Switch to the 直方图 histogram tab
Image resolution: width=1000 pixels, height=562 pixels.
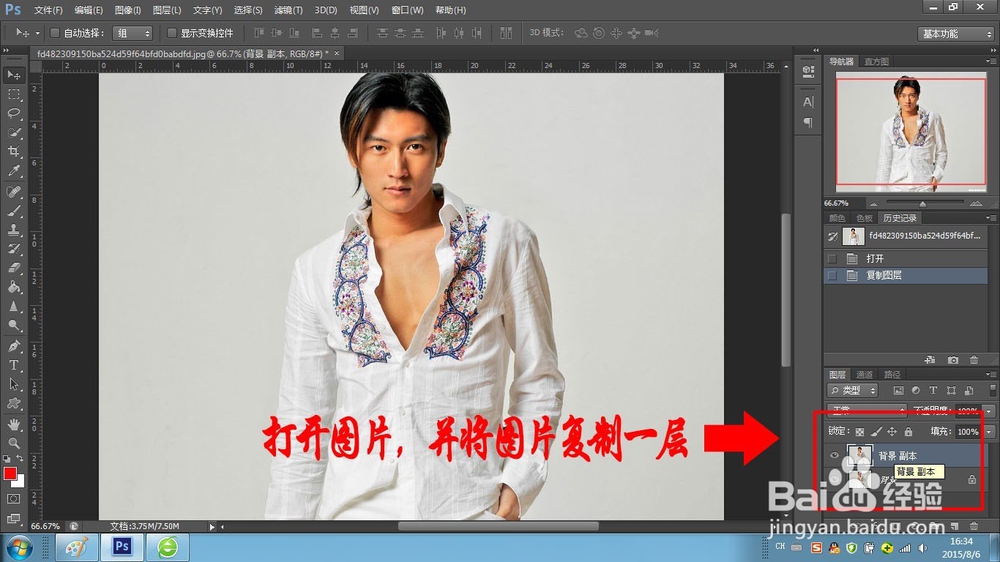tap(876, 61)
